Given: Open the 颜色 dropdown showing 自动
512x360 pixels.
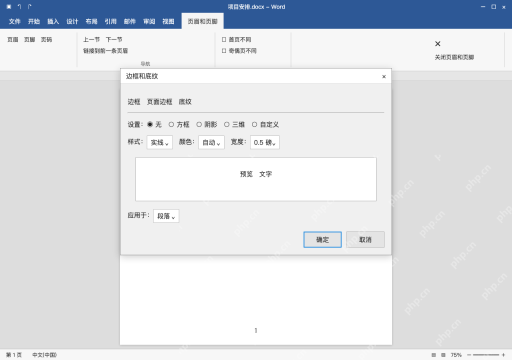Looking at the screenshot, I should tap(211, 142).
